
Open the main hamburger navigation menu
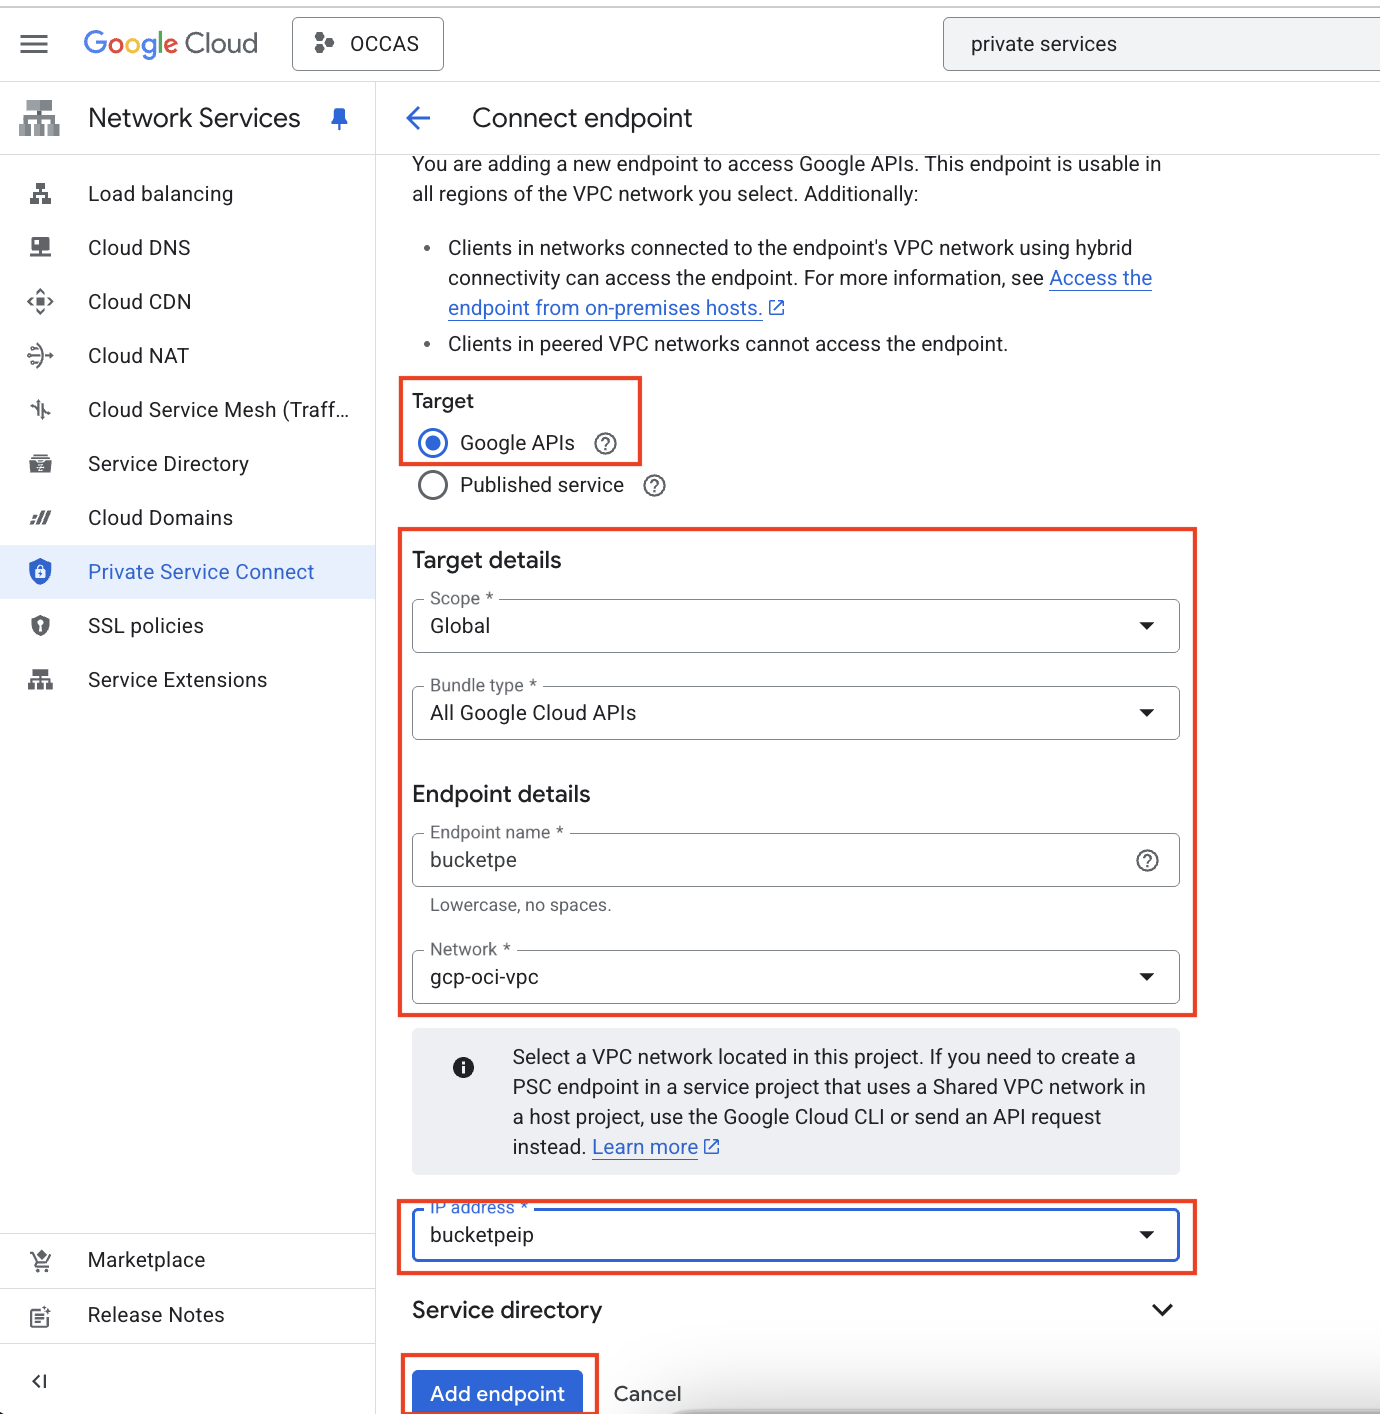(x=34, y=44)
